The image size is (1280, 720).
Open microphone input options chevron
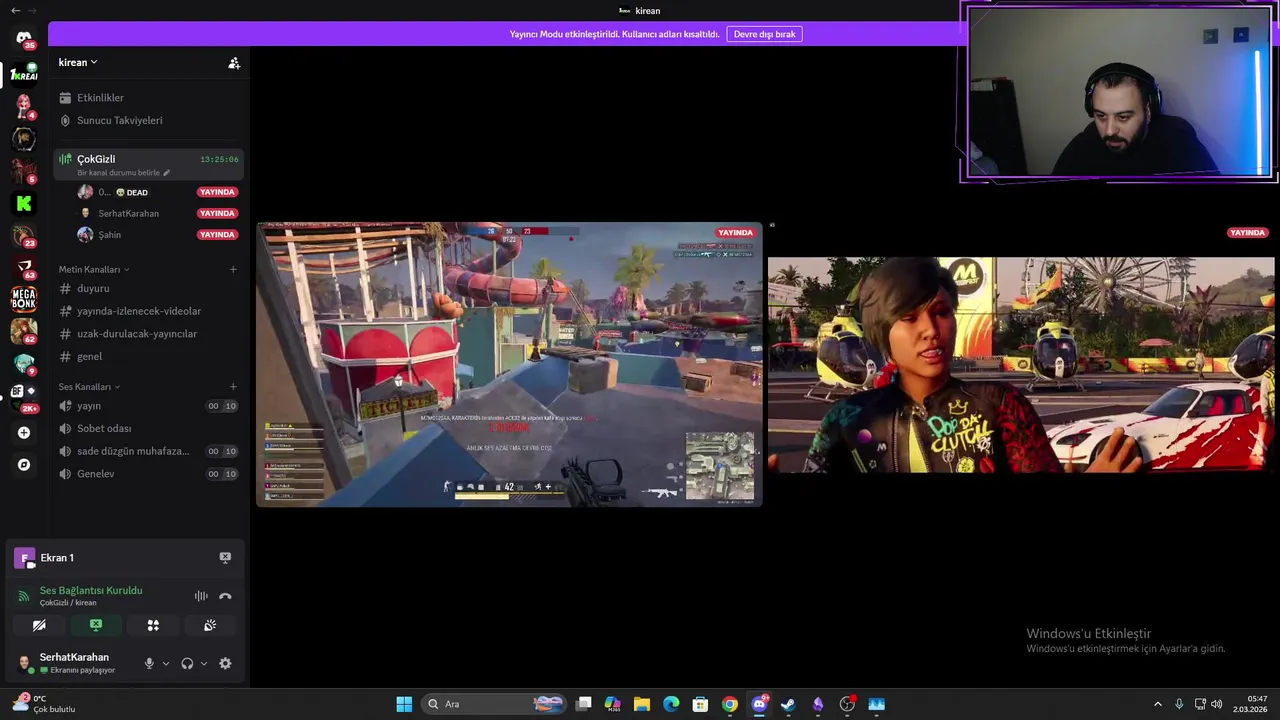166,663
